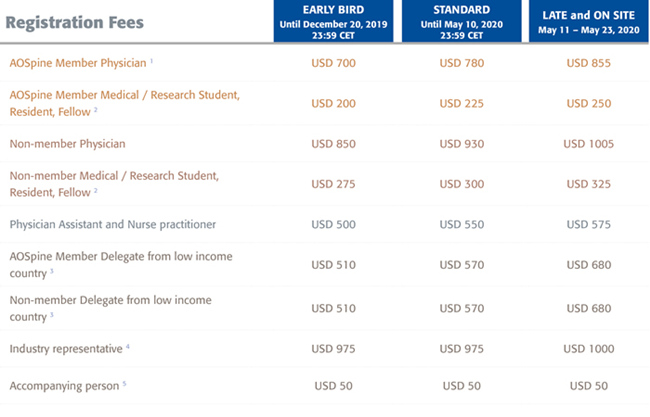Screen dimensions: 650x417
Task: Click the Late and On Site header
Action: click(589, 21)
